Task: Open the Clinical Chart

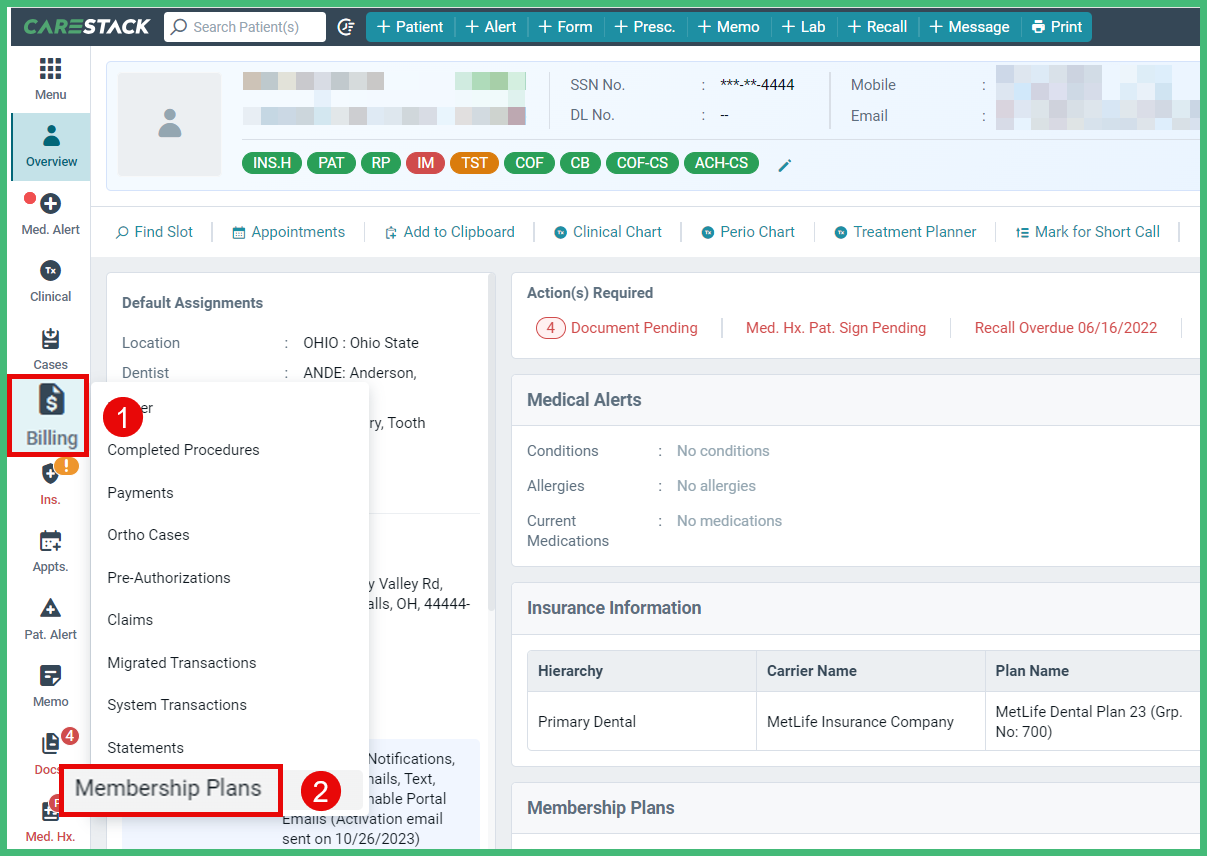Action: click(x=608, y=231)
